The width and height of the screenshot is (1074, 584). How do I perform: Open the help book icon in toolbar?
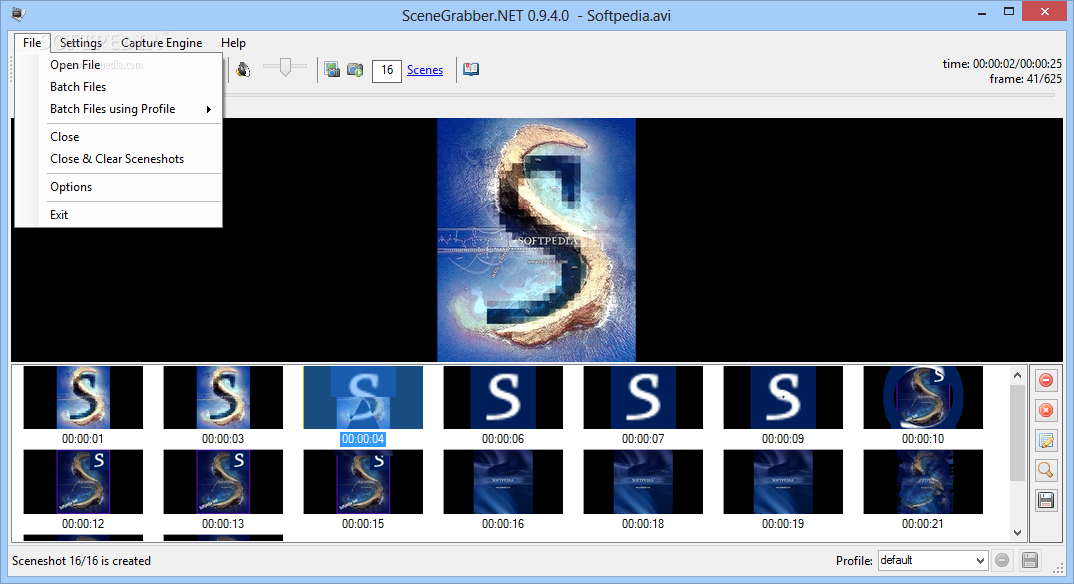pyautogui.click(x=471, y=69)
